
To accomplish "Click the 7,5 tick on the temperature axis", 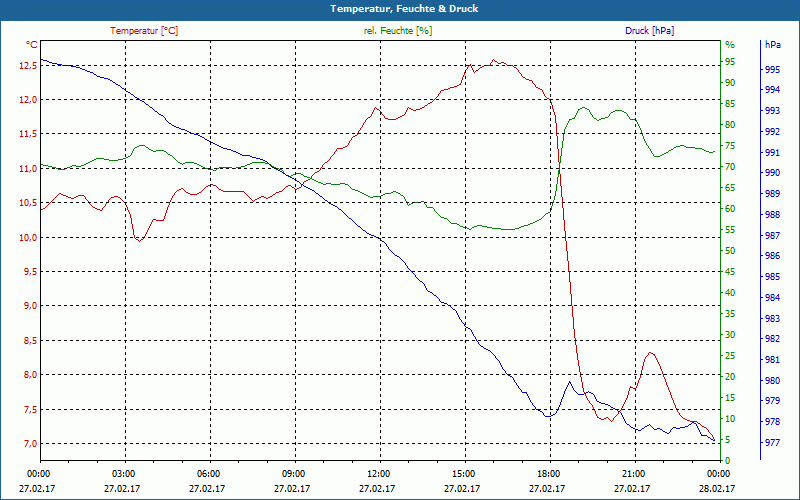I will 30,410.
